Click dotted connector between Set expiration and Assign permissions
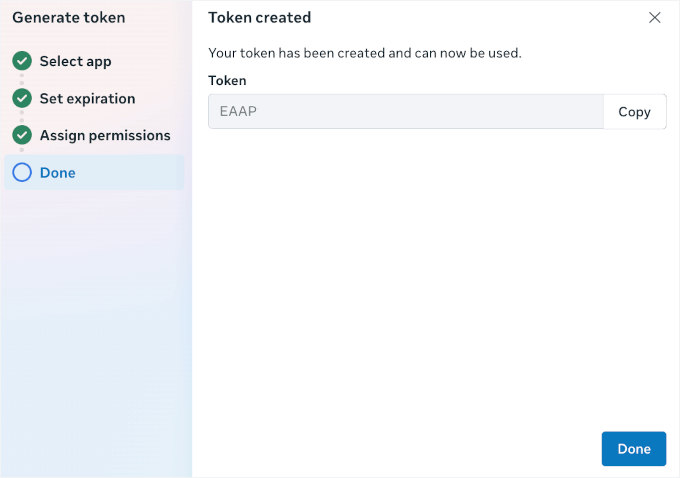The width and height of the screenshot is (680, 478). (x=22, y=117)
